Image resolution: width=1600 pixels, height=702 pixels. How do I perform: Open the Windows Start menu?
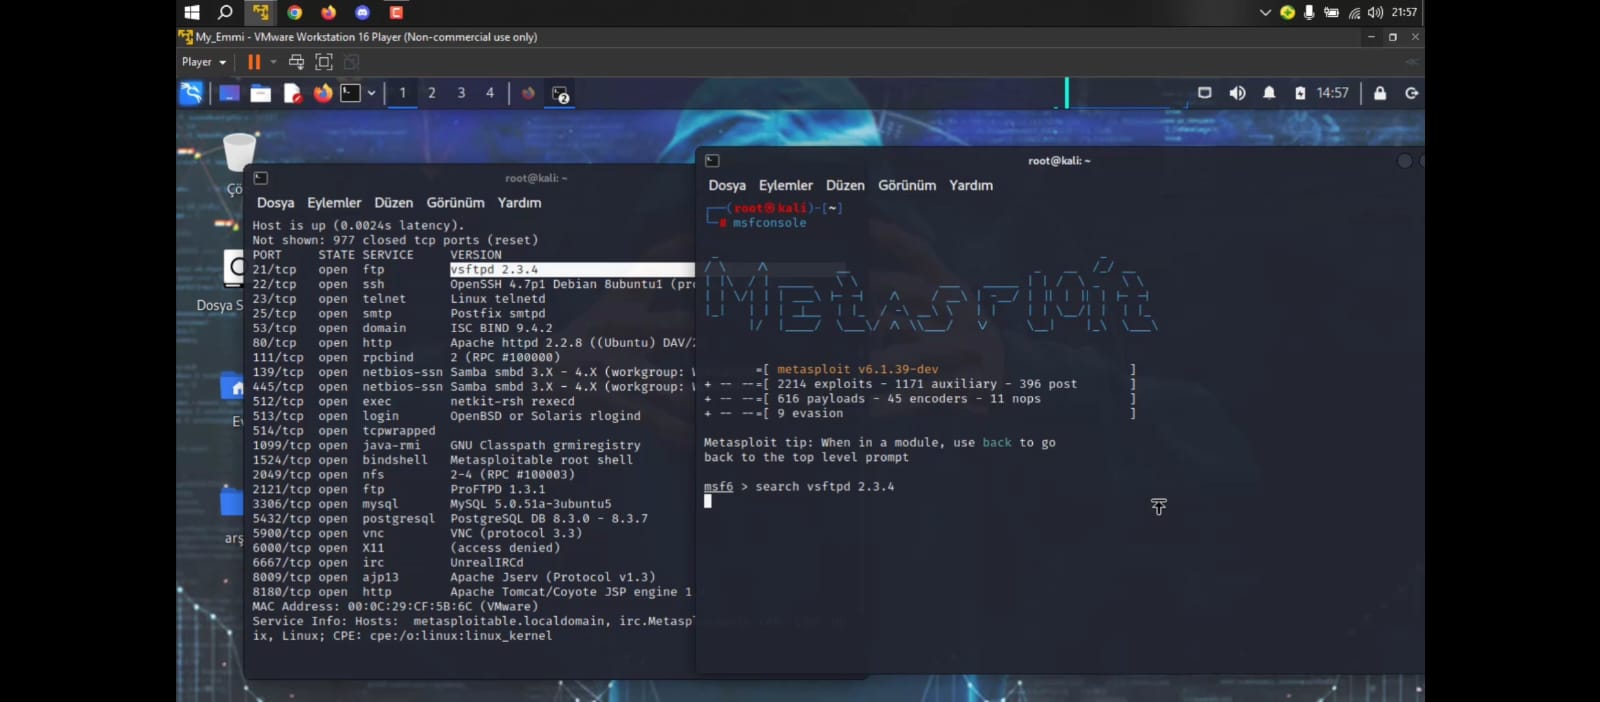(x=192, y=12)
